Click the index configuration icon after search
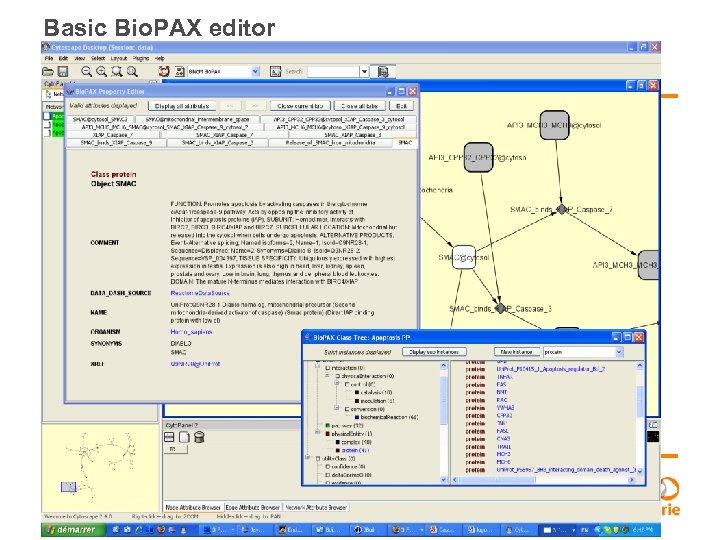Screen dimensions: 720x540 pos(382,72)
